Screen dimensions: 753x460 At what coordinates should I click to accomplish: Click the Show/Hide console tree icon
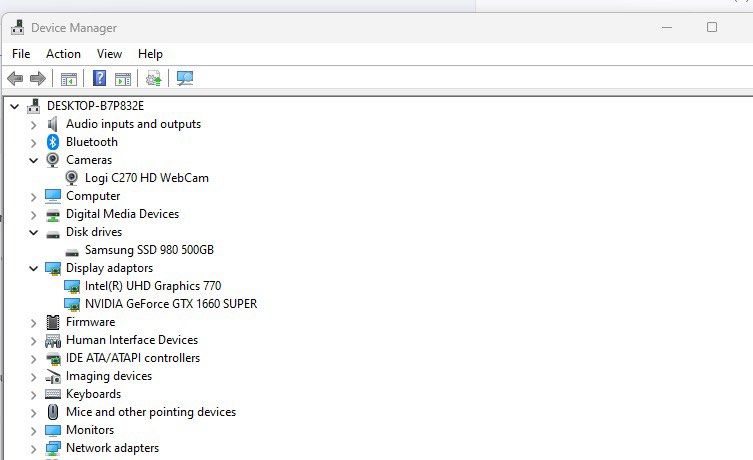click(69, 79)
